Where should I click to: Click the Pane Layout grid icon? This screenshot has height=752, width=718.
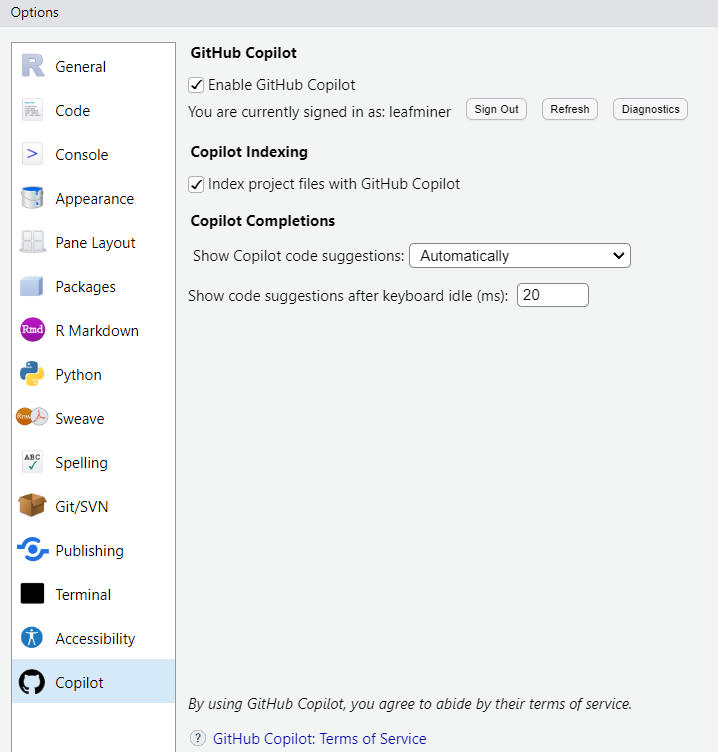[32, 243]
